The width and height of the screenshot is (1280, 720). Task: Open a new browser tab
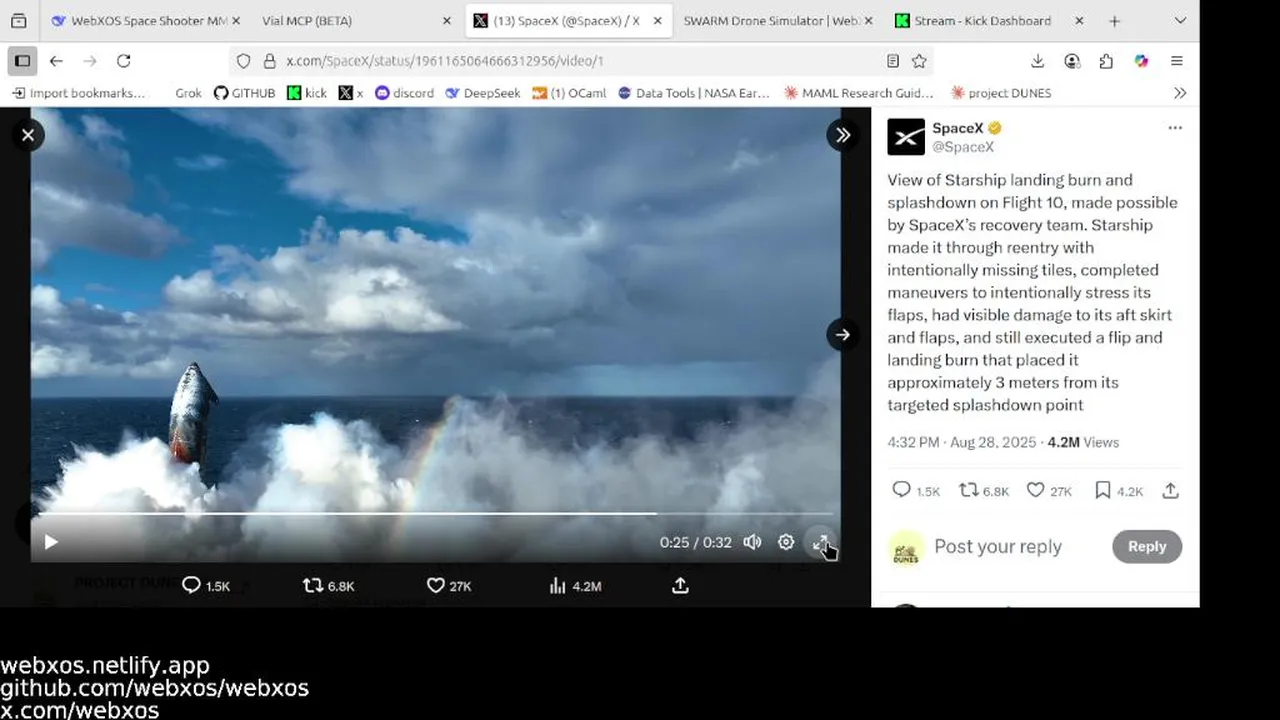click(x=1114, y=21)
